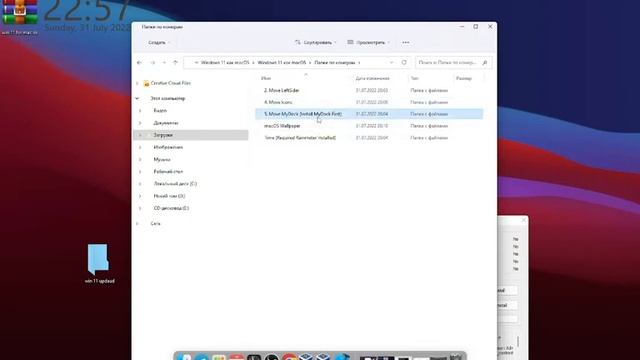Open Изображения in navigation pane

168,147
